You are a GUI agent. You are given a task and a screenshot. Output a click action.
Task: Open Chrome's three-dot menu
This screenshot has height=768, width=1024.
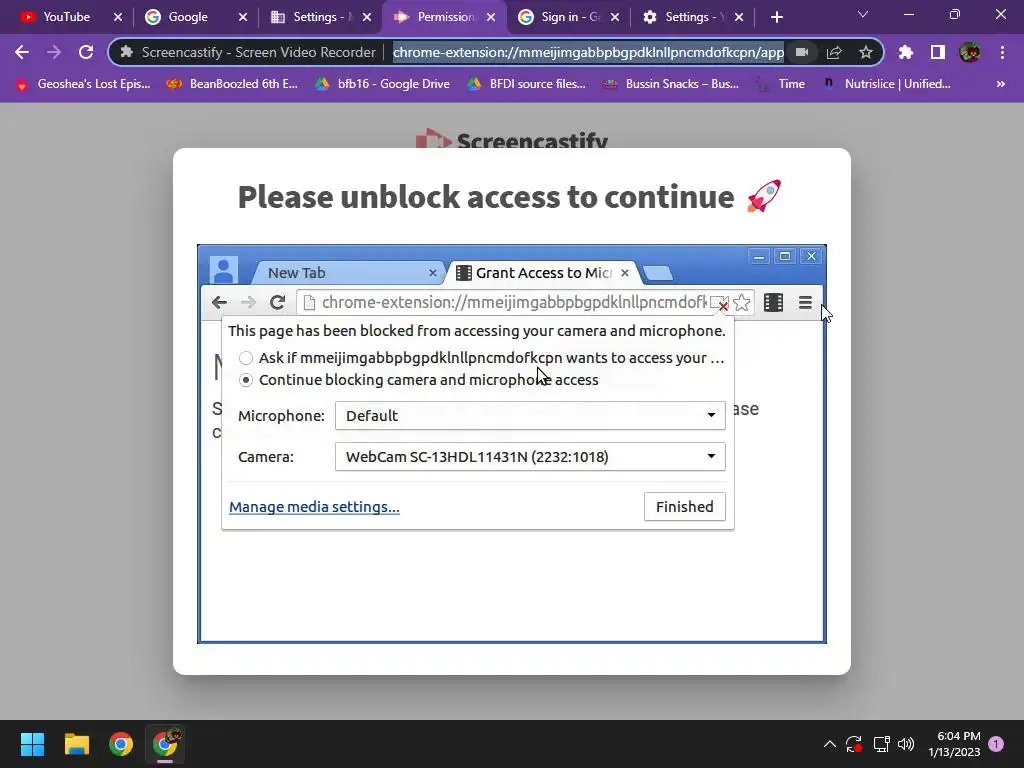(x=1002, y=52)
